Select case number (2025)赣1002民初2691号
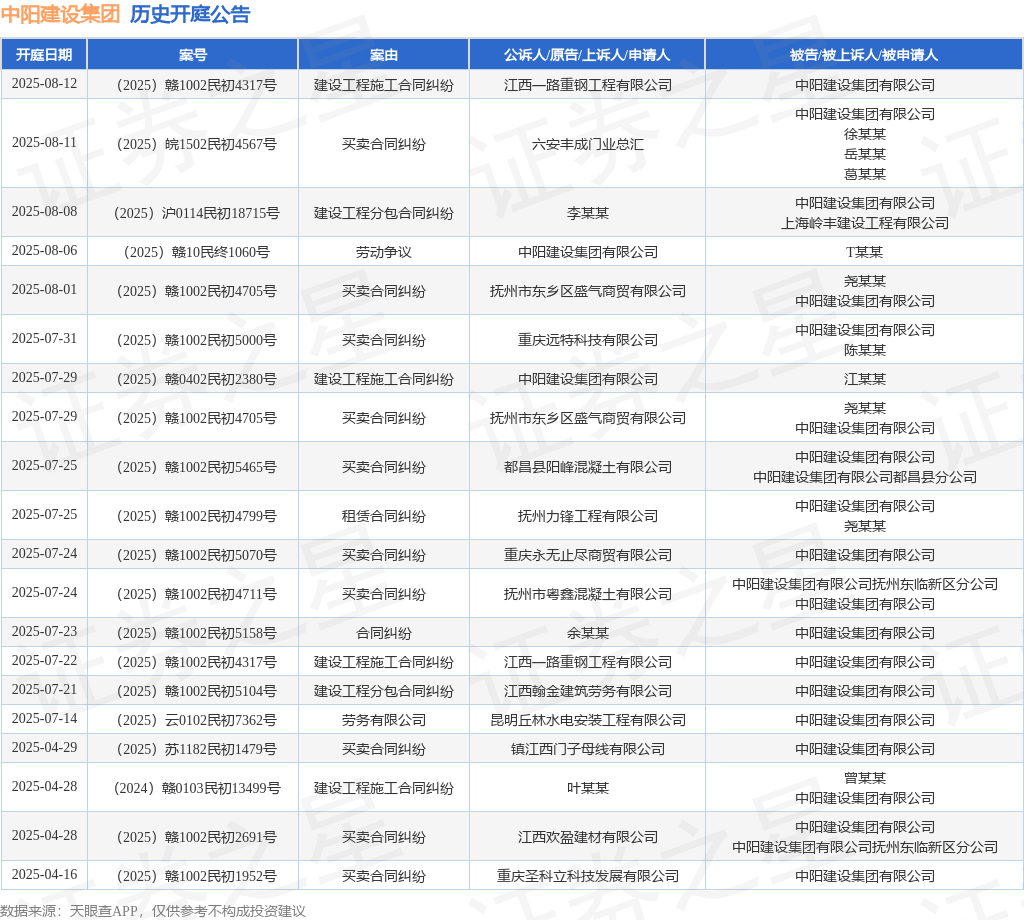This screenshot has width=1024, height=920. [197, 837]
